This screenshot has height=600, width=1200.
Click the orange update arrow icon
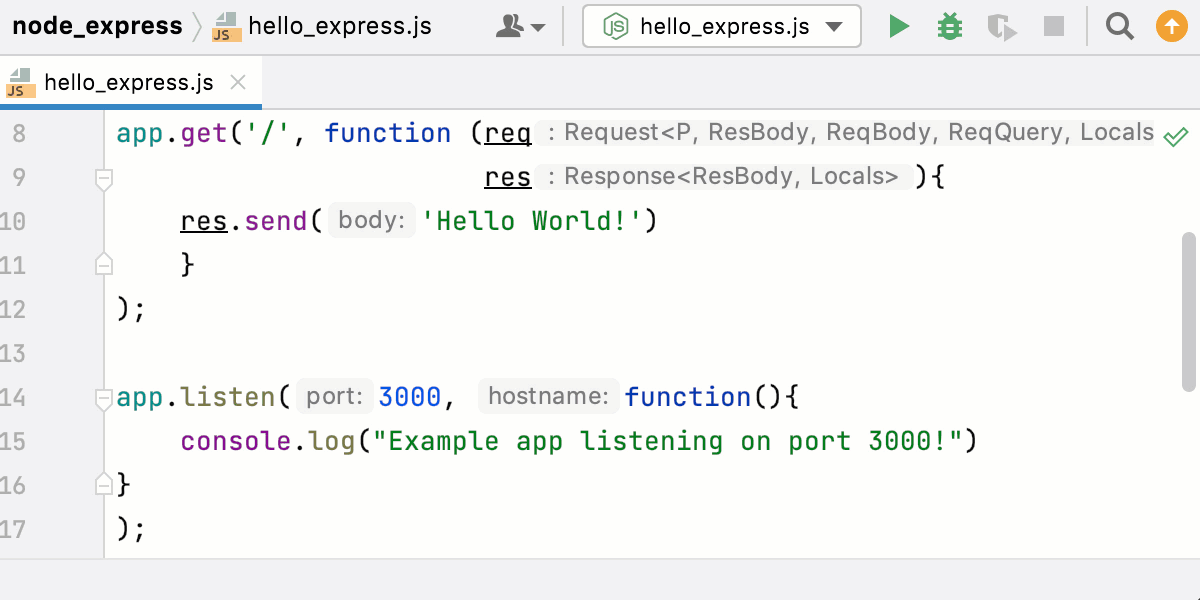coord(1171,27)
